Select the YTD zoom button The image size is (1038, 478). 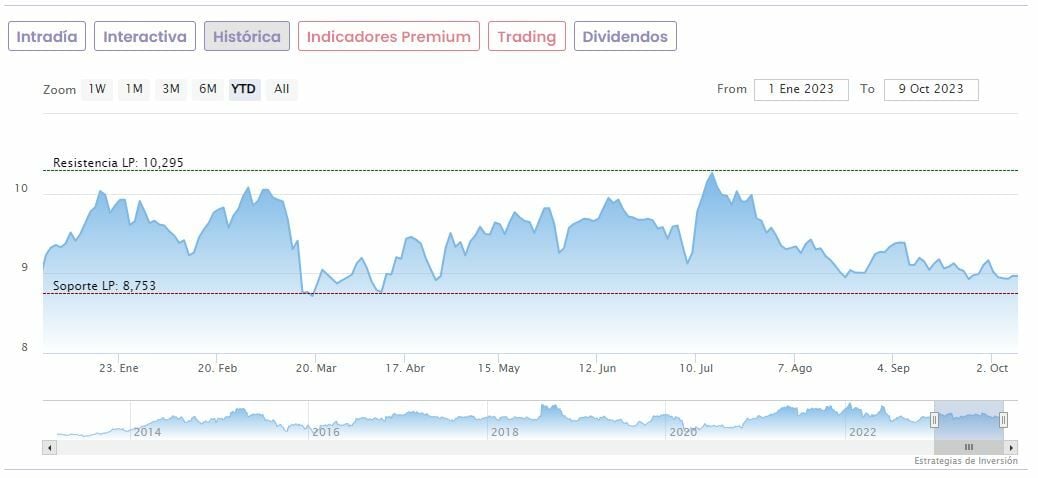click(244, 89)
